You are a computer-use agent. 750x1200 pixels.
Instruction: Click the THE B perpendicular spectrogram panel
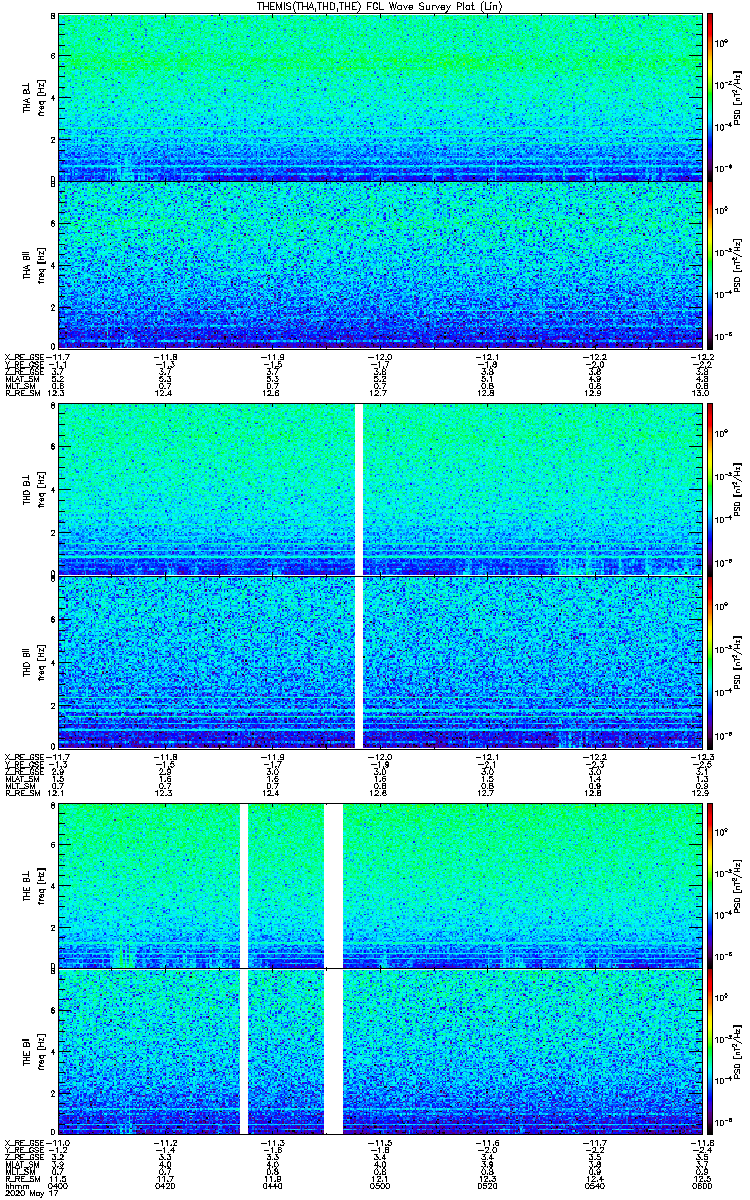[380, 885]
